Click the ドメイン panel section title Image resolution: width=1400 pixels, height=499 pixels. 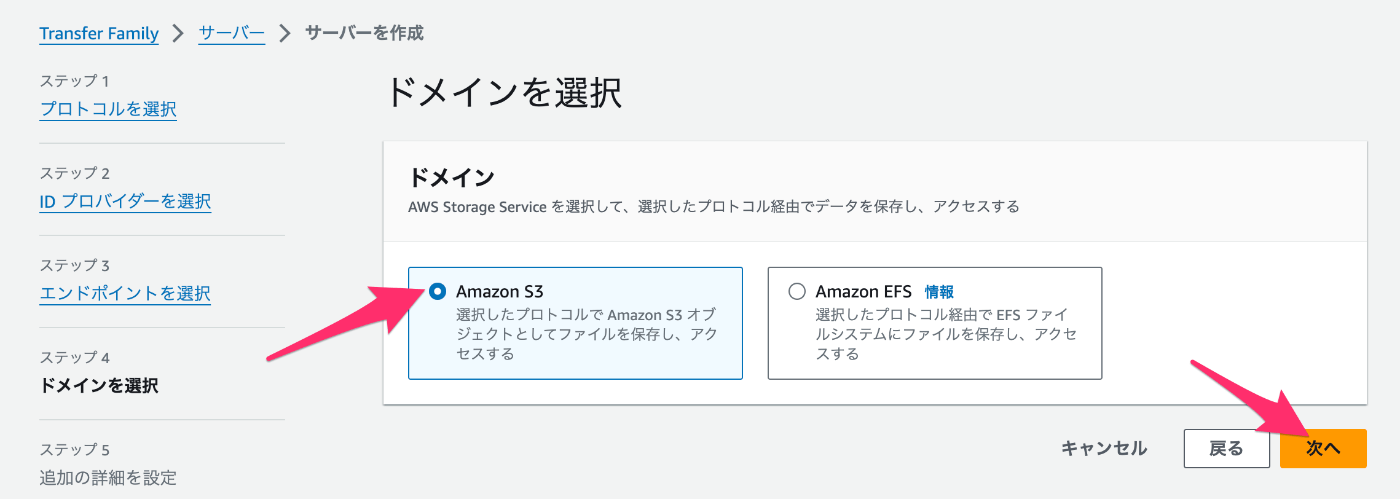click(x=451, y=178)
